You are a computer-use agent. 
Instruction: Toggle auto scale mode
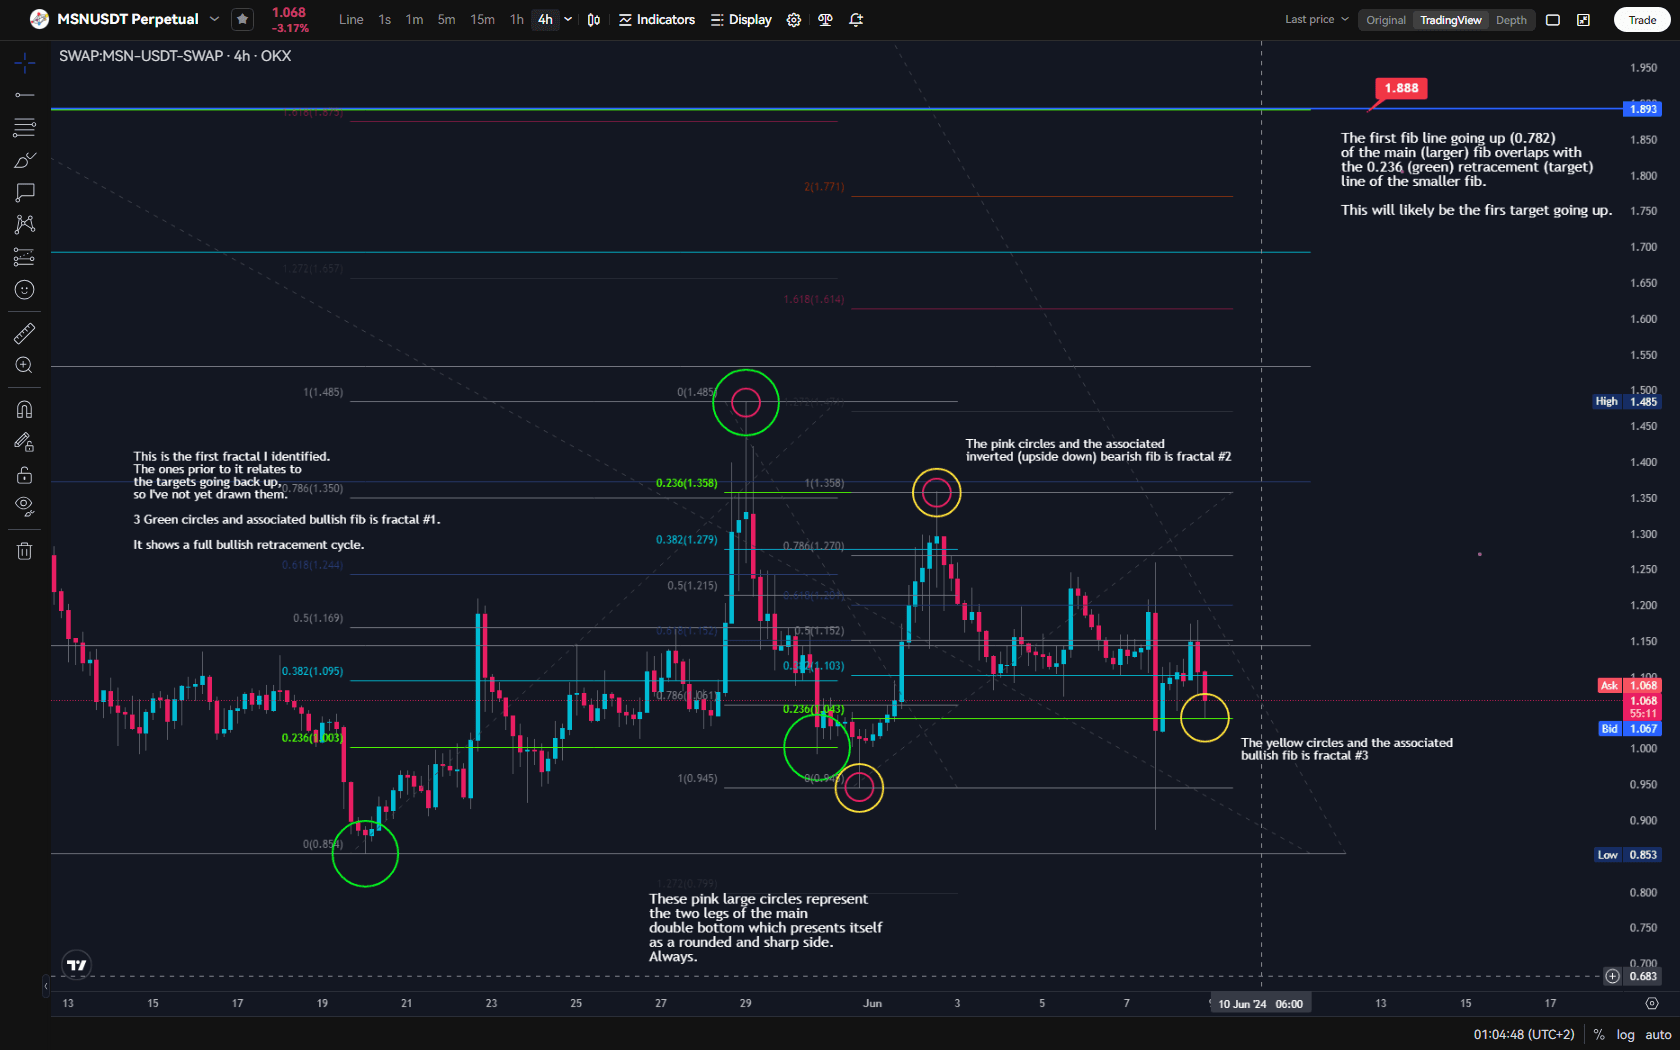(1658, 1035)
